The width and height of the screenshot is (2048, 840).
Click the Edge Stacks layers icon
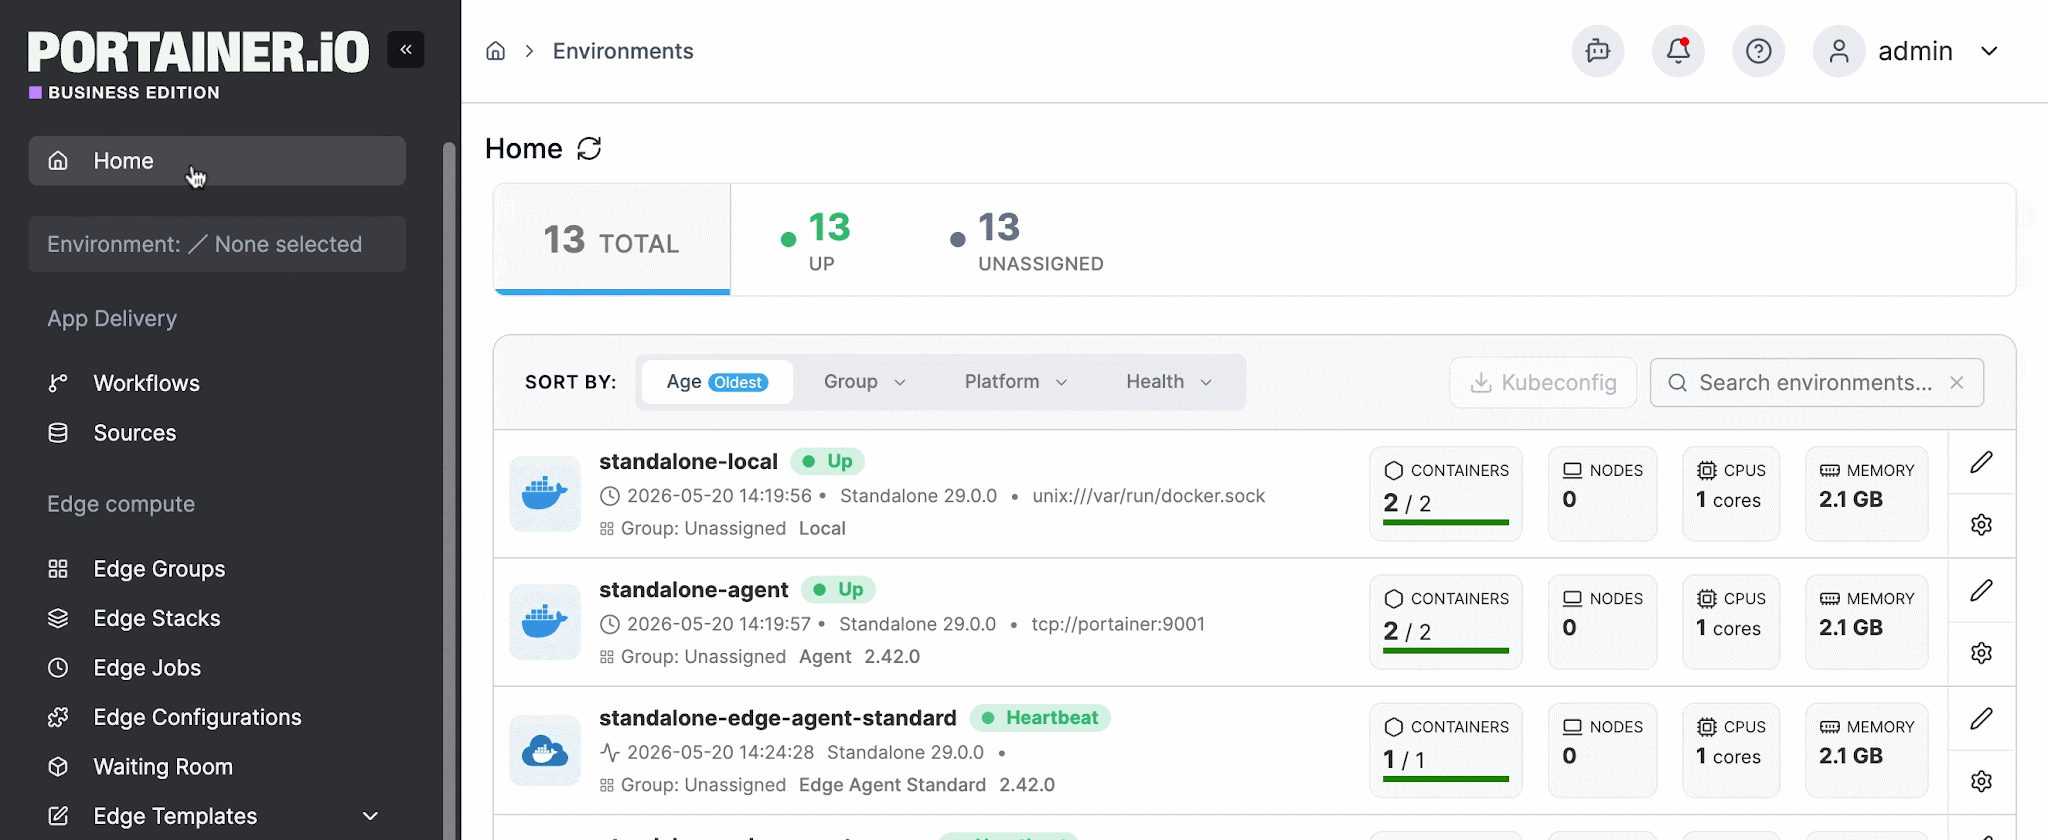pos(58,618)
